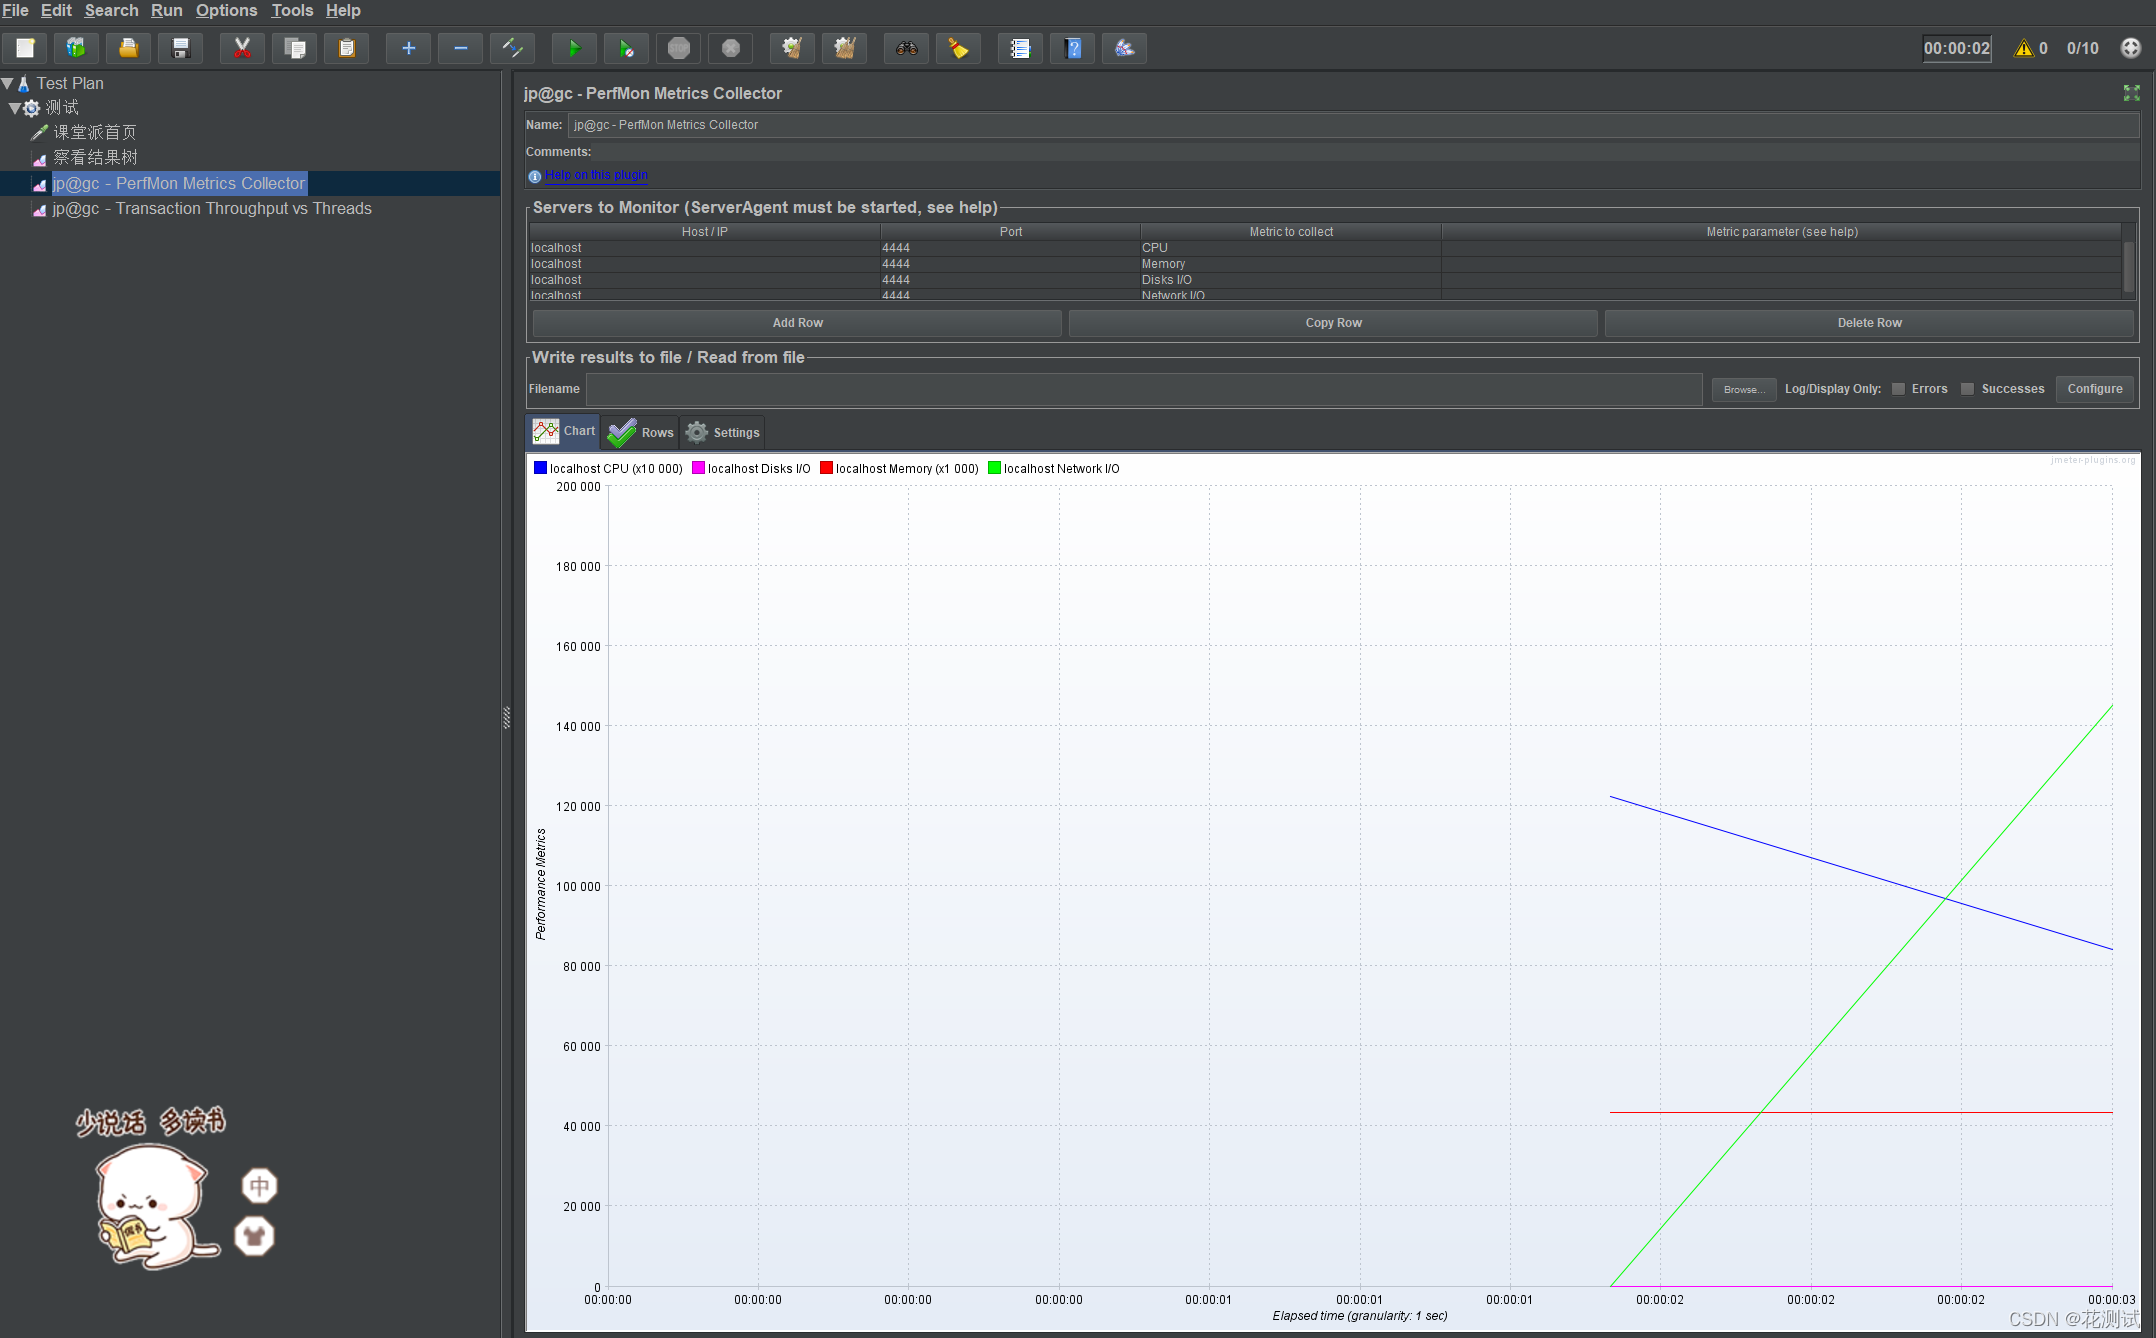The width and height of the screenshot is (2156, 1338).
Task: Expand jp@gc Transaction Throughput vs Threads
Action: point(216,208)
